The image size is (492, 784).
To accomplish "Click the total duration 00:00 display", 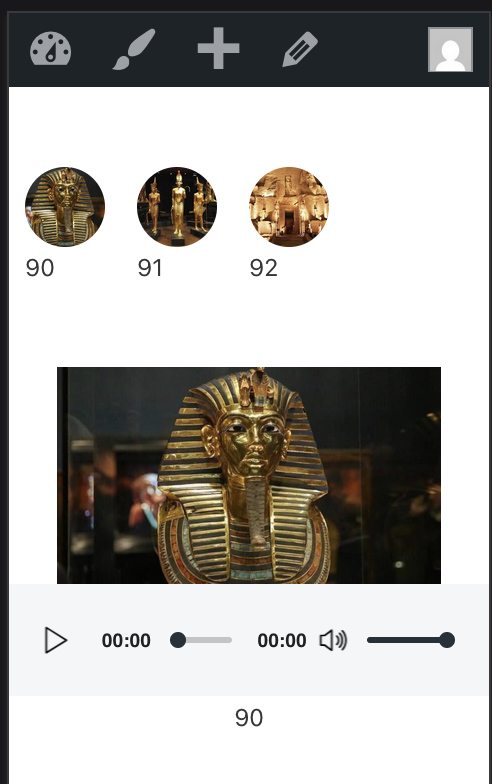I will tap(282, 640).
